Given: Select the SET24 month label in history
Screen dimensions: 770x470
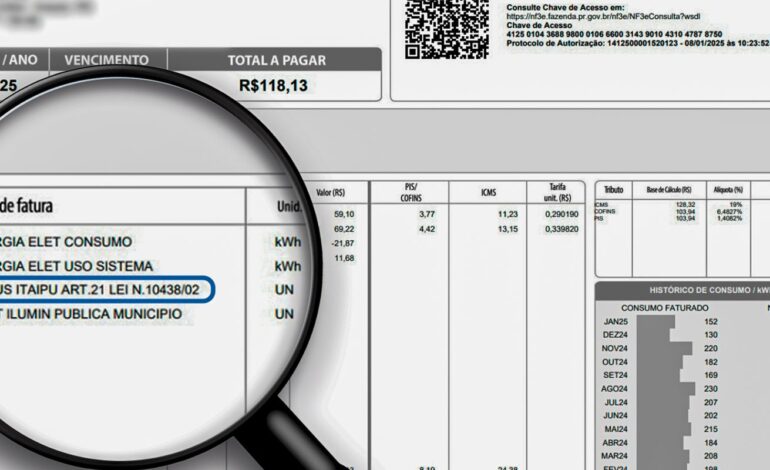Looking at the screenshot, I should click(x=615, y=375).
